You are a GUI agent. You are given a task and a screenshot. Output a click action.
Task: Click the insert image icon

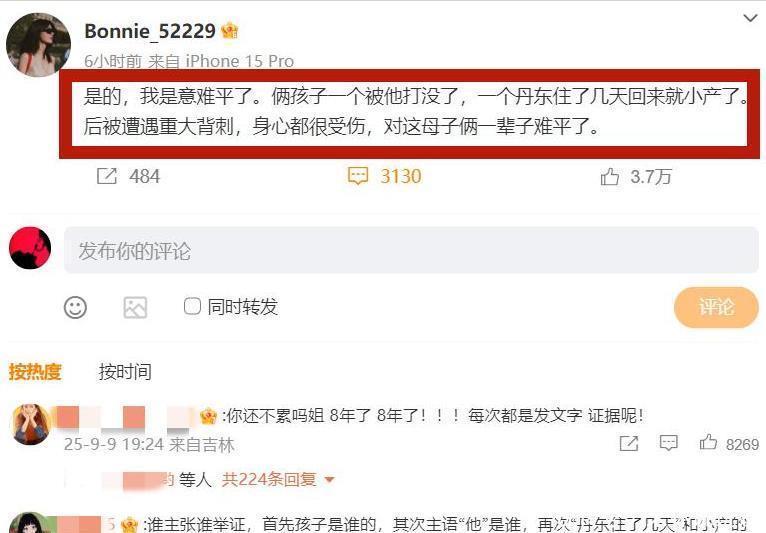click(135, 307)
